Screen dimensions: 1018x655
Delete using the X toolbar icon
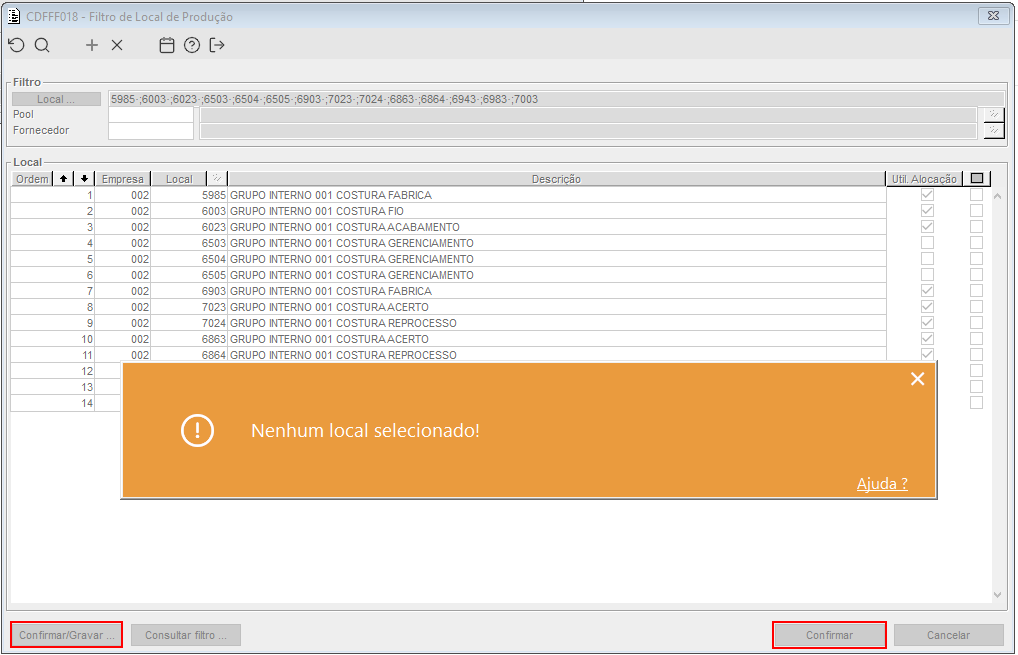(117, 45)
